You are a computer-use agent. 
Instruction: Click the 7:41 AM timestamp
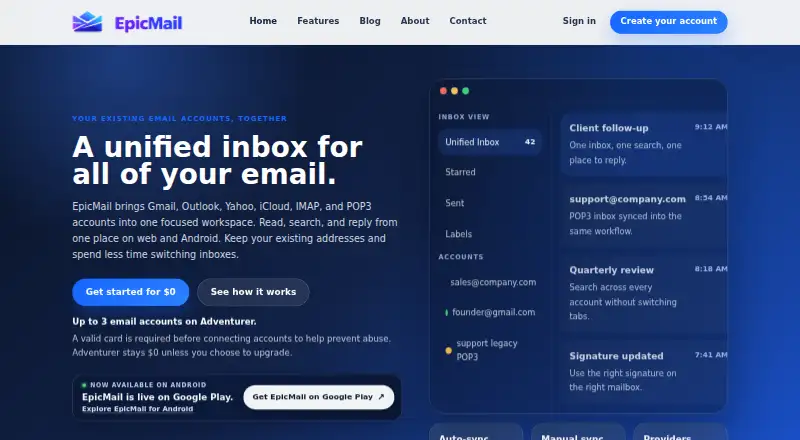[711, 355]
